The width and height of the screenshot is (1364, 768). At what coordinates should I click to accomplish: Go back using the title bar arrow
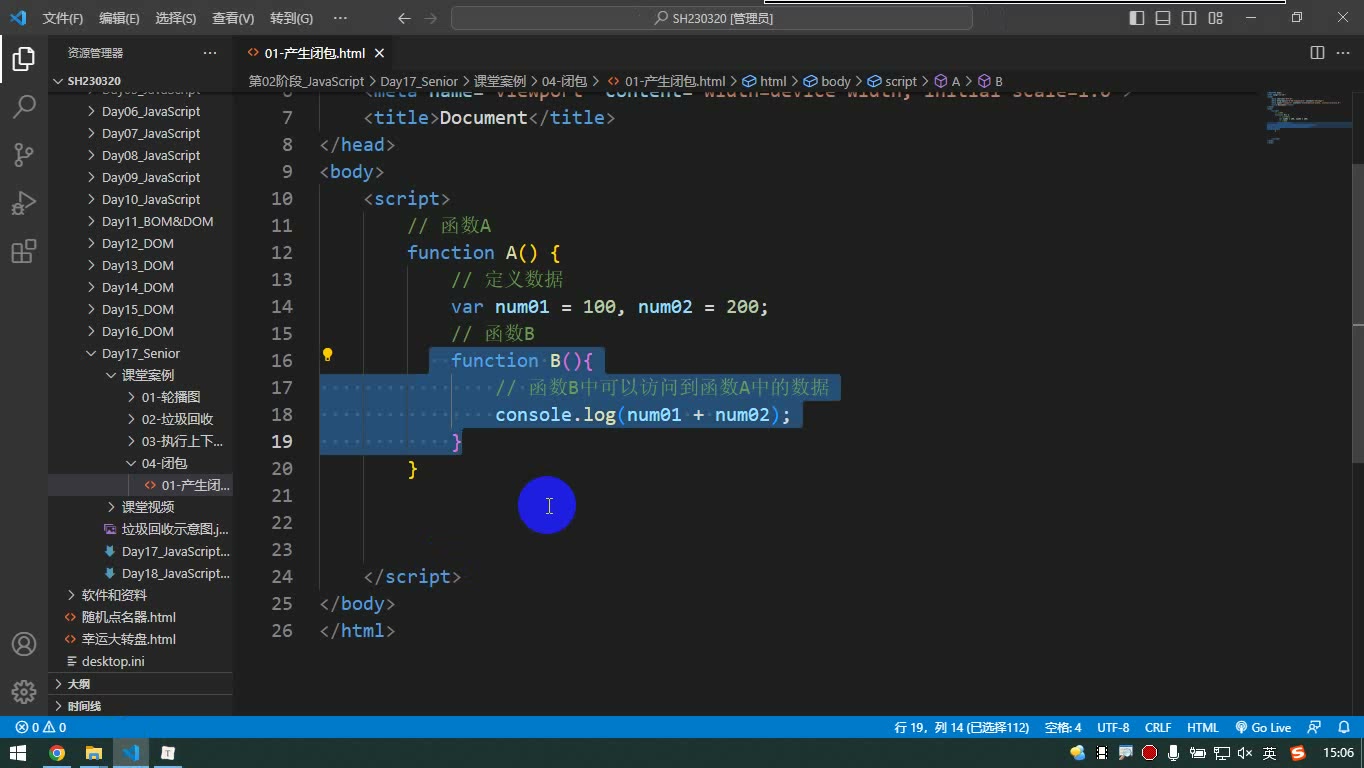coord(404,18)
